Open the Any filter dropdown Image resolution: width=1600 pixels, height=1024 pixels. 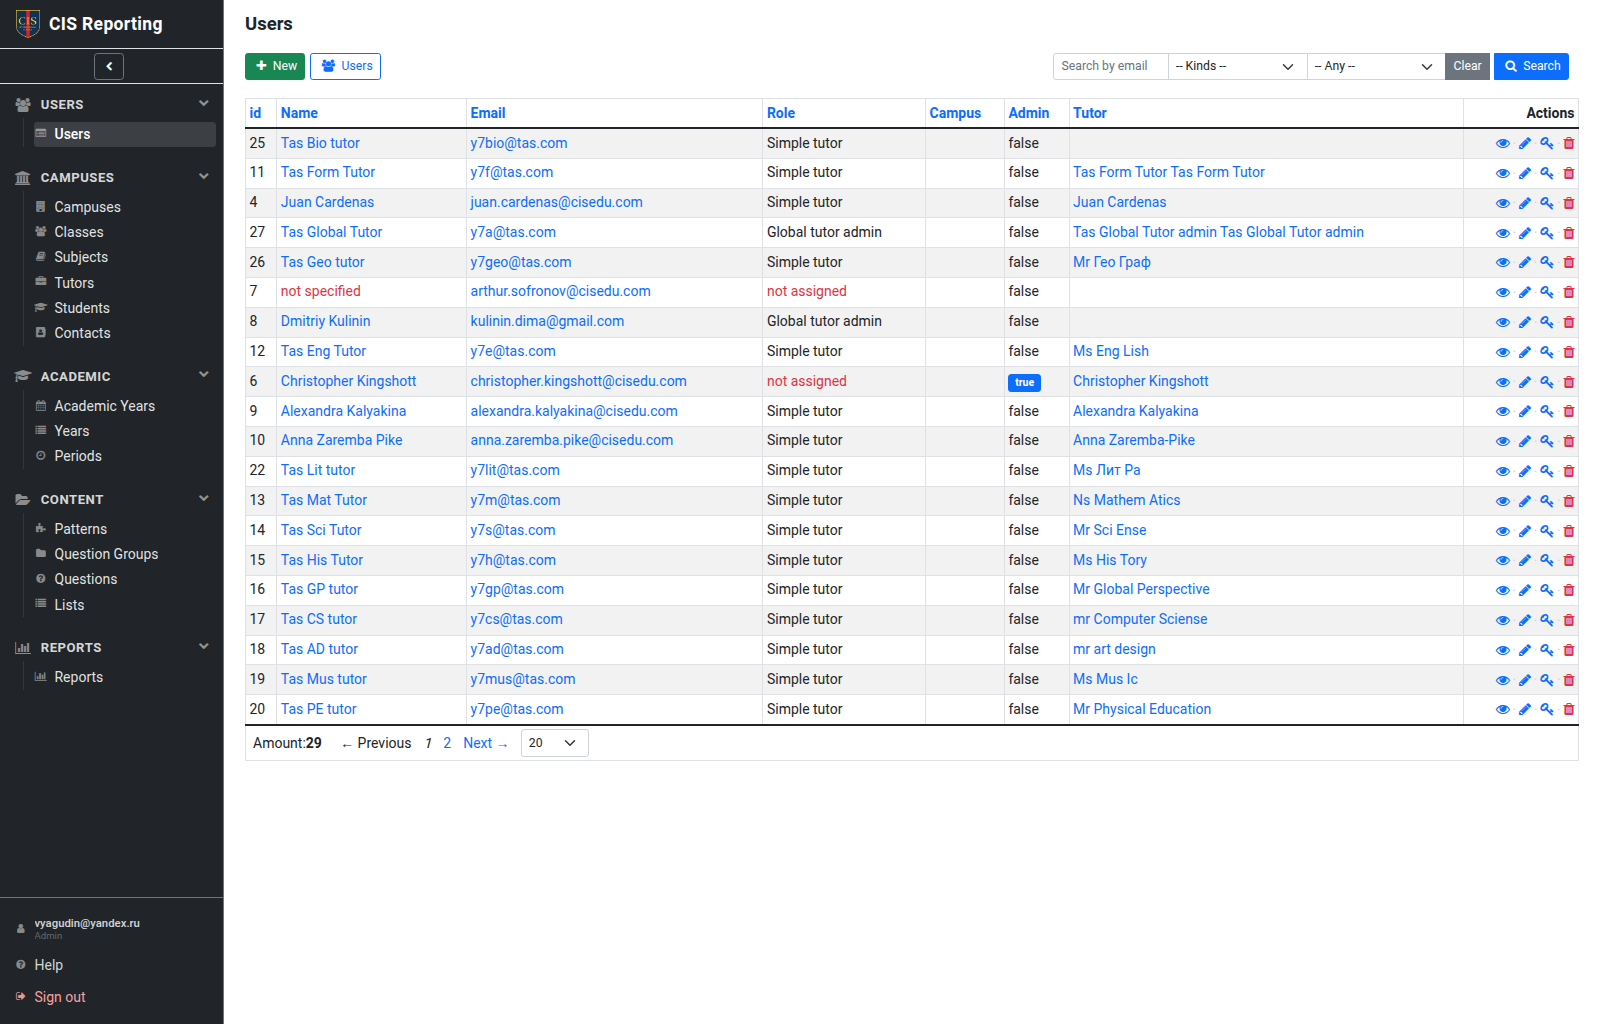1376,66
